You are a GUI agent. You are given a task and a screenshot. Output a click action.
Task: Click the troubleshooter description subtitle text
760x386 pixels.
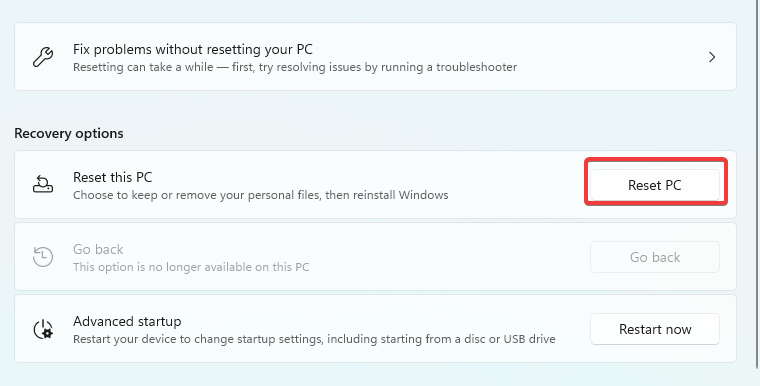[x=295, y=67]
